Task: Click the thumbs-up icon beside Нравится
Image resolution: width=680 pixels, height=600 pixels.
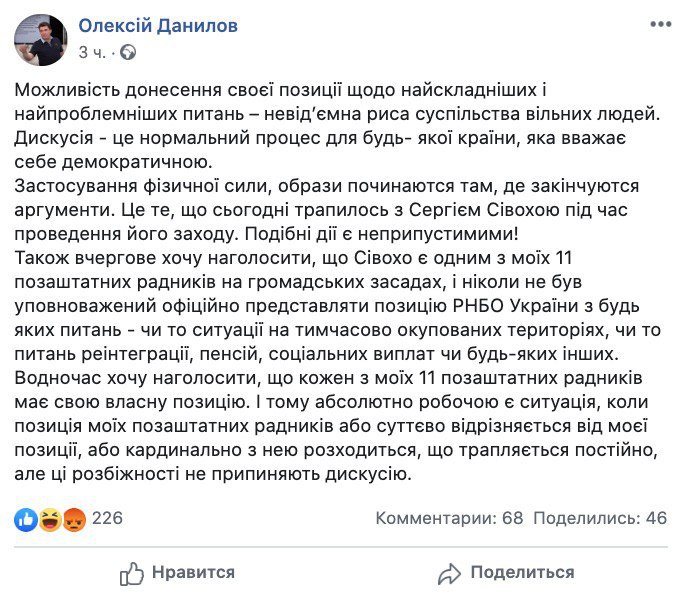Action: pyautogui.click(x=132, y=573)
